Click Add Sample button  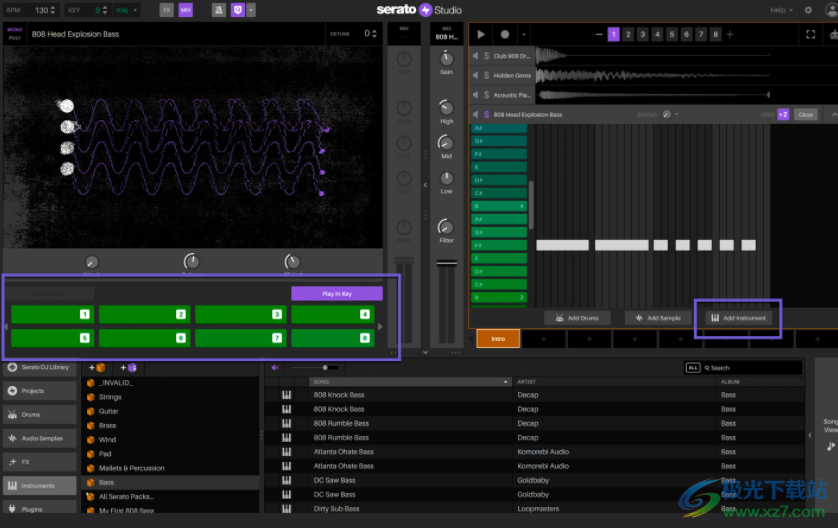click(x=658, y=318)
